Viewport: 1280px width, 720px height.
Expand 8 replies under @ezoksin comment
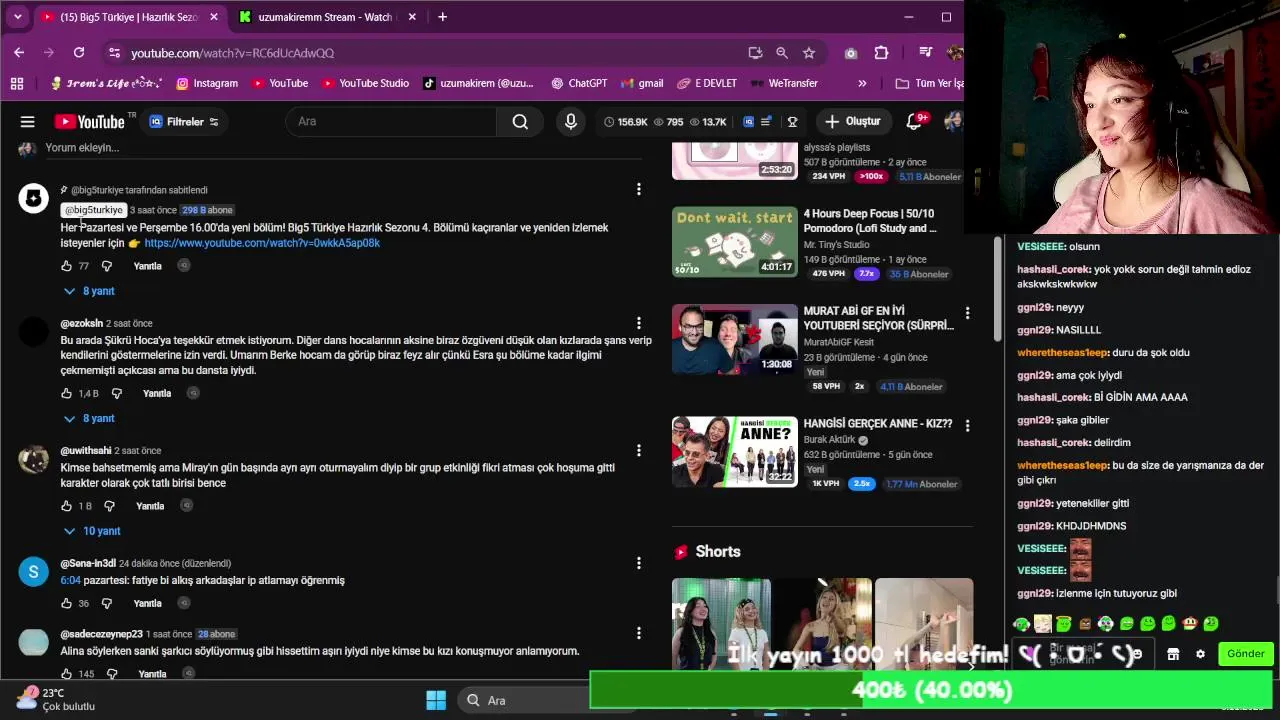tap(89, 418)
